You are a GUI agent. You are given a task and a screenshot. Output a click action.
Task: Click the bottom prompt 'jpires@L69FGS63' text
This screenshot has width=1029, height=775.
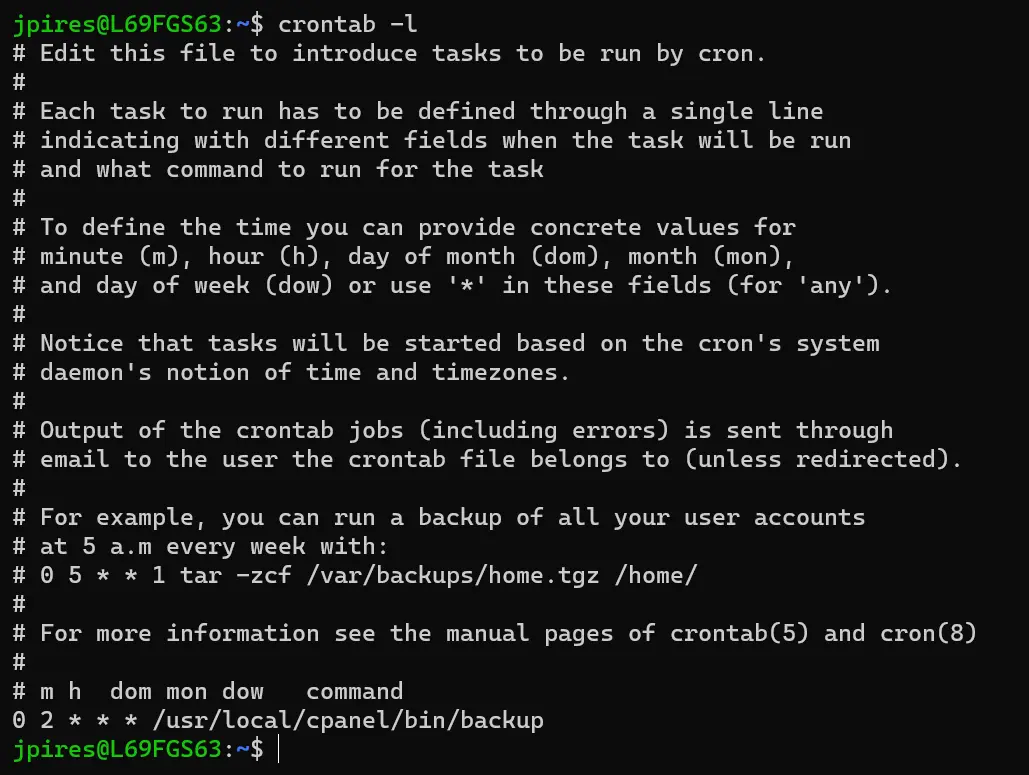tap(117, 749)
